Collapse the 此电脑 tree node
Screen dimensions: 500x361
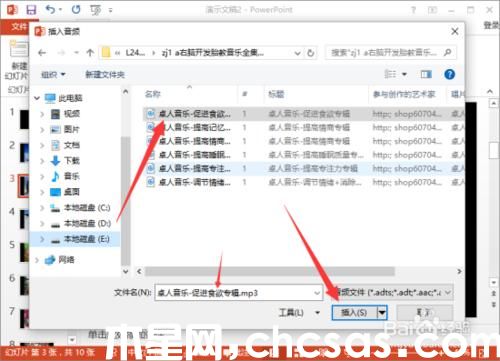(x=37, y=98)
